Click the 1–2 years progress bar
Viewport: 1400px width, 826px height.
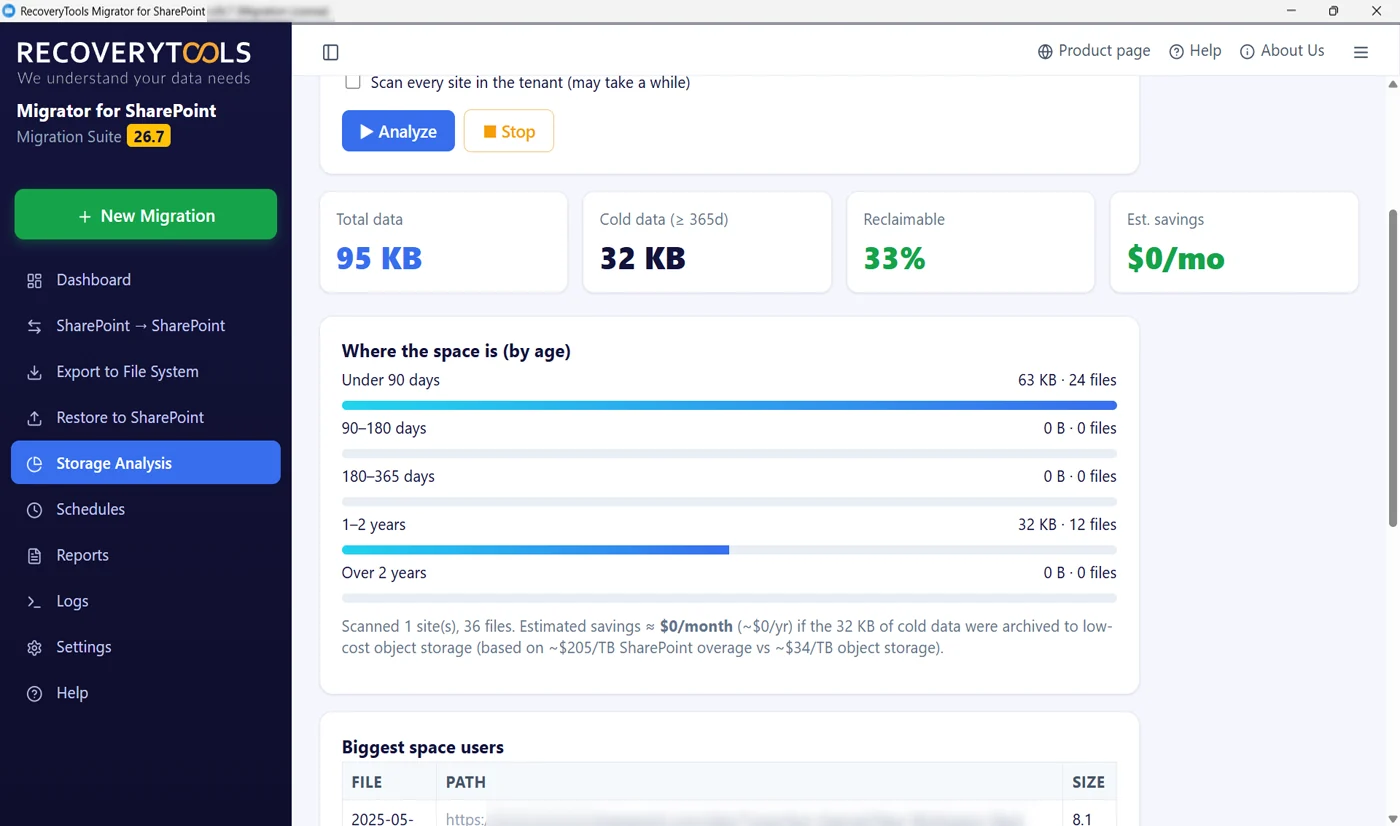click(x=729, y=550)
